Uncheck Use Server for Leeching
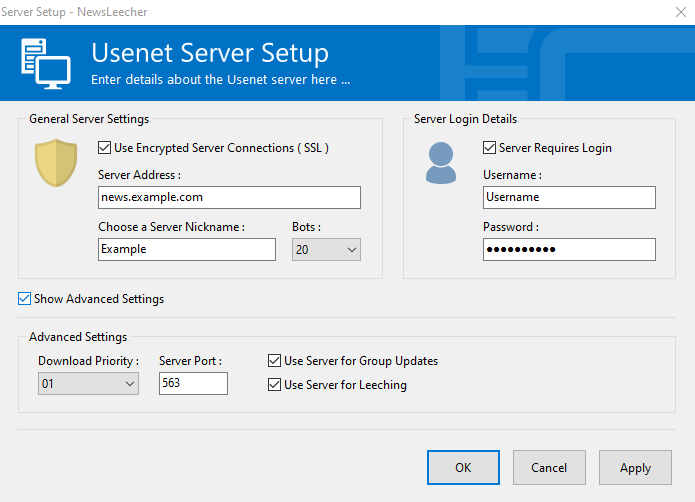Image resolution: width=695 pixels, height=502 pixels. (275, 385)
